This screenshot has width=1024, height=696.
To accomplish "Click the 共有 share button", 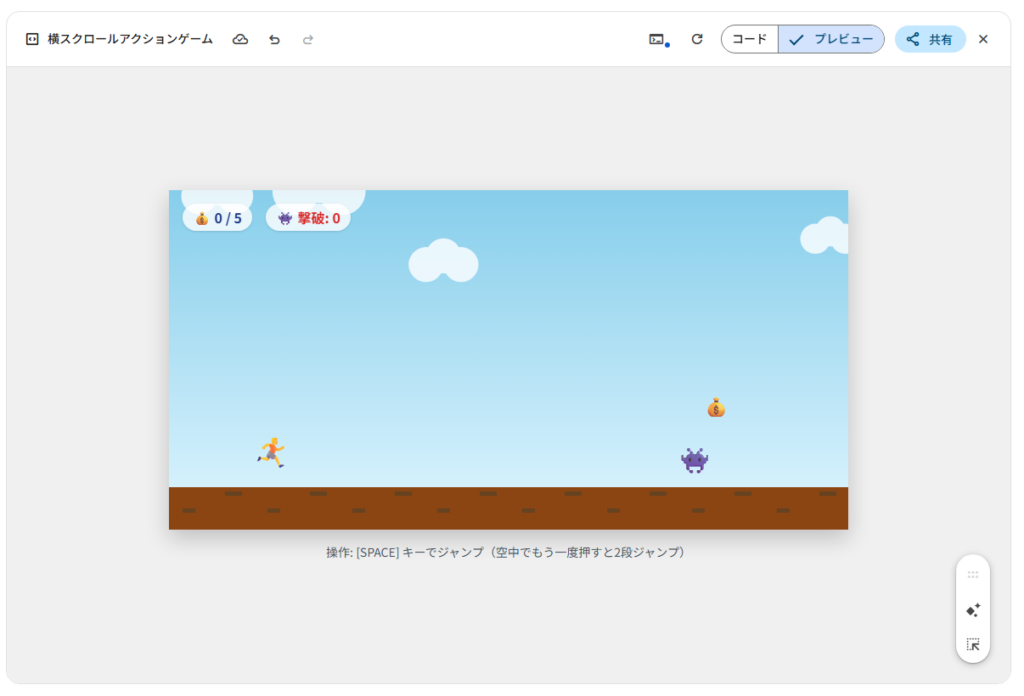I will click(930, 39).
